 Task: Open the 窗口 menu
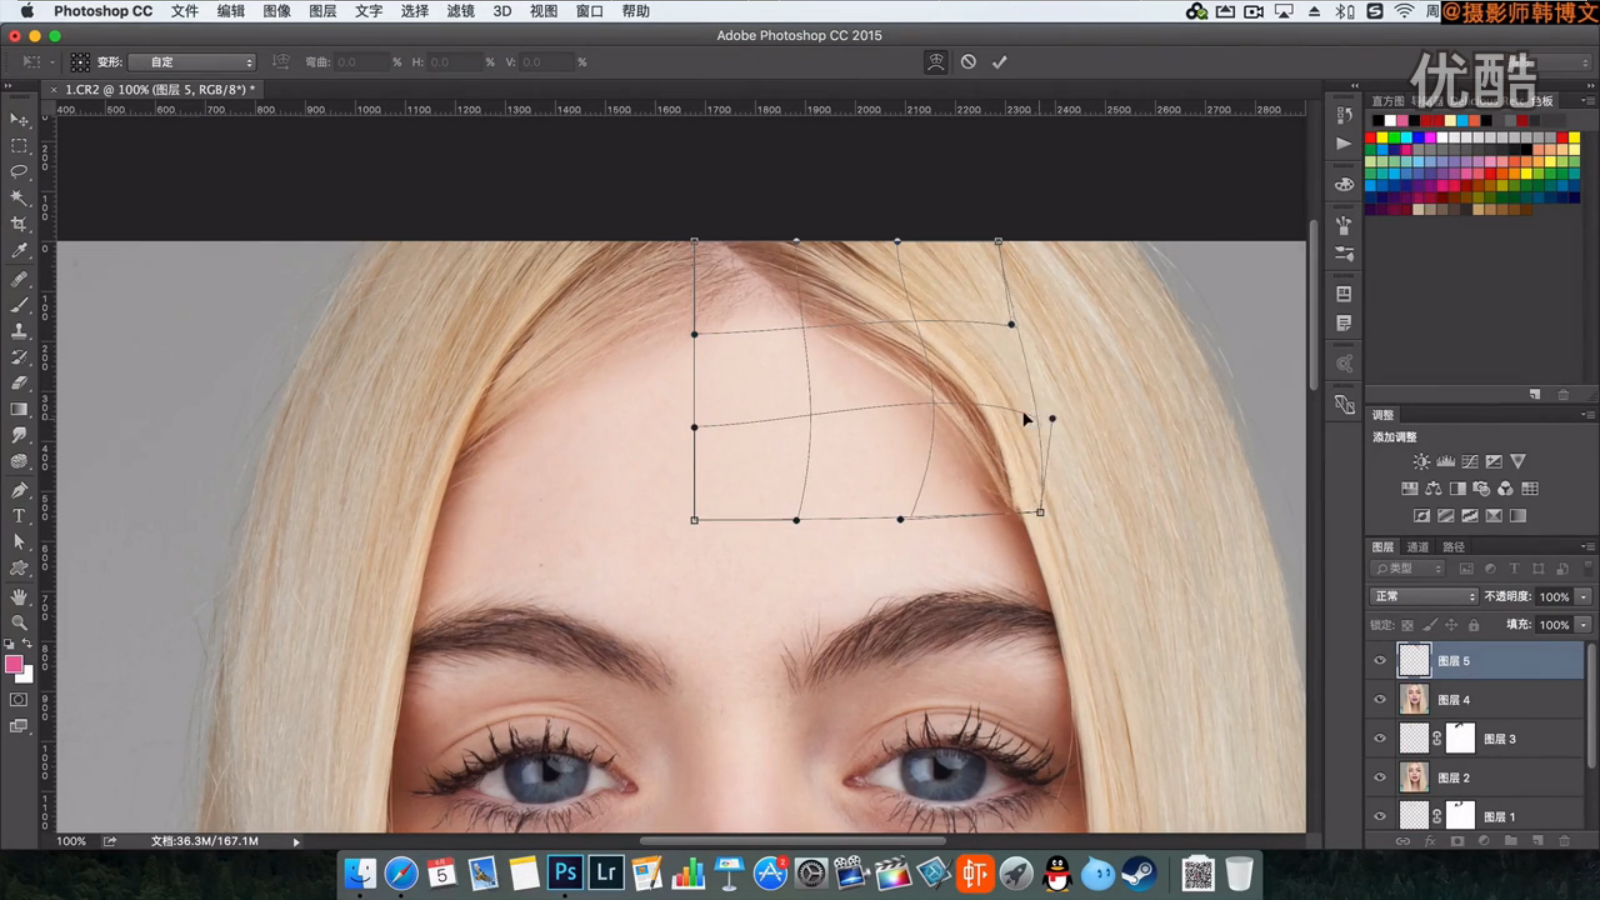coord(590,11)
